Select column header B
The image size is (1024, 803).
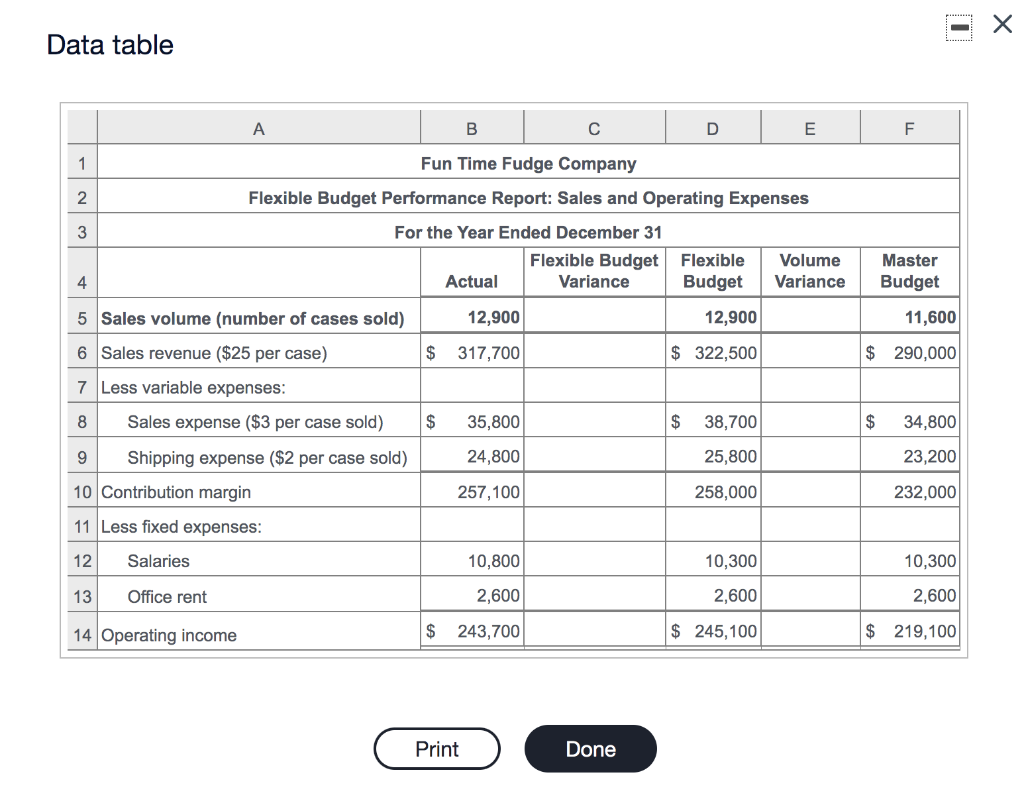471,127
